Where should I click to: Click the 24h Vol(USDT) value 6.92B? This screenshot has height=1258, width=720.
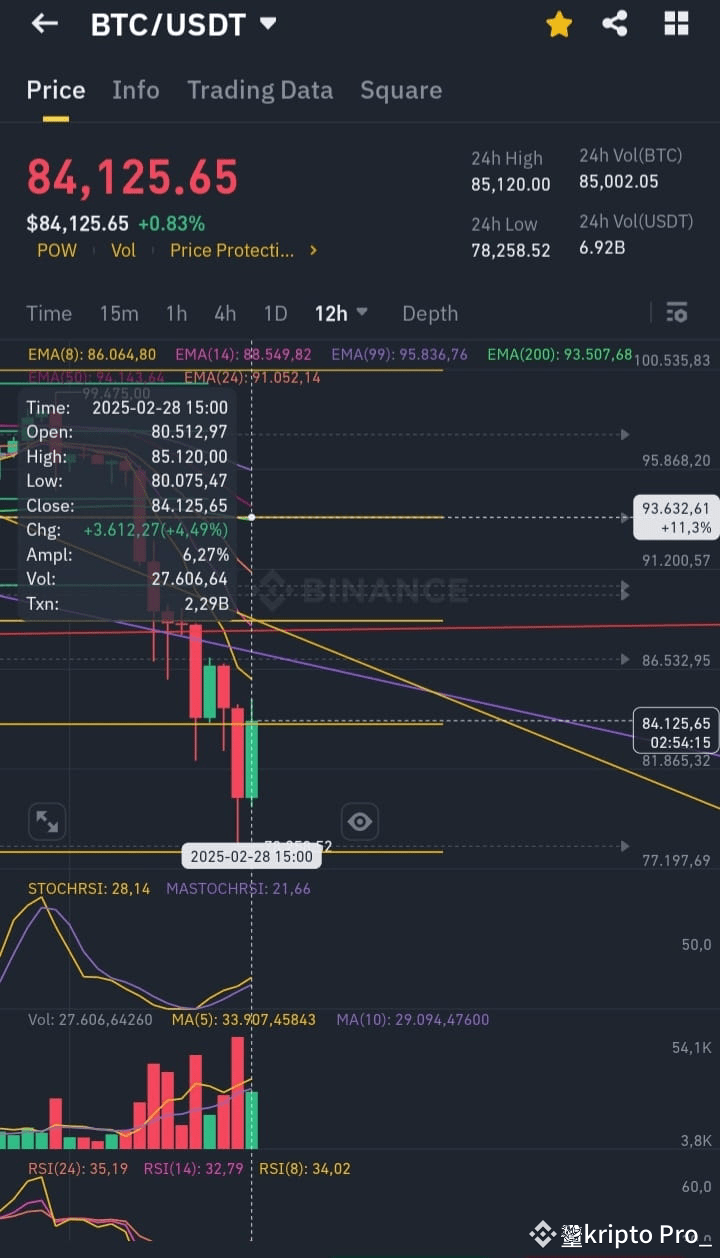click(602, 246)
